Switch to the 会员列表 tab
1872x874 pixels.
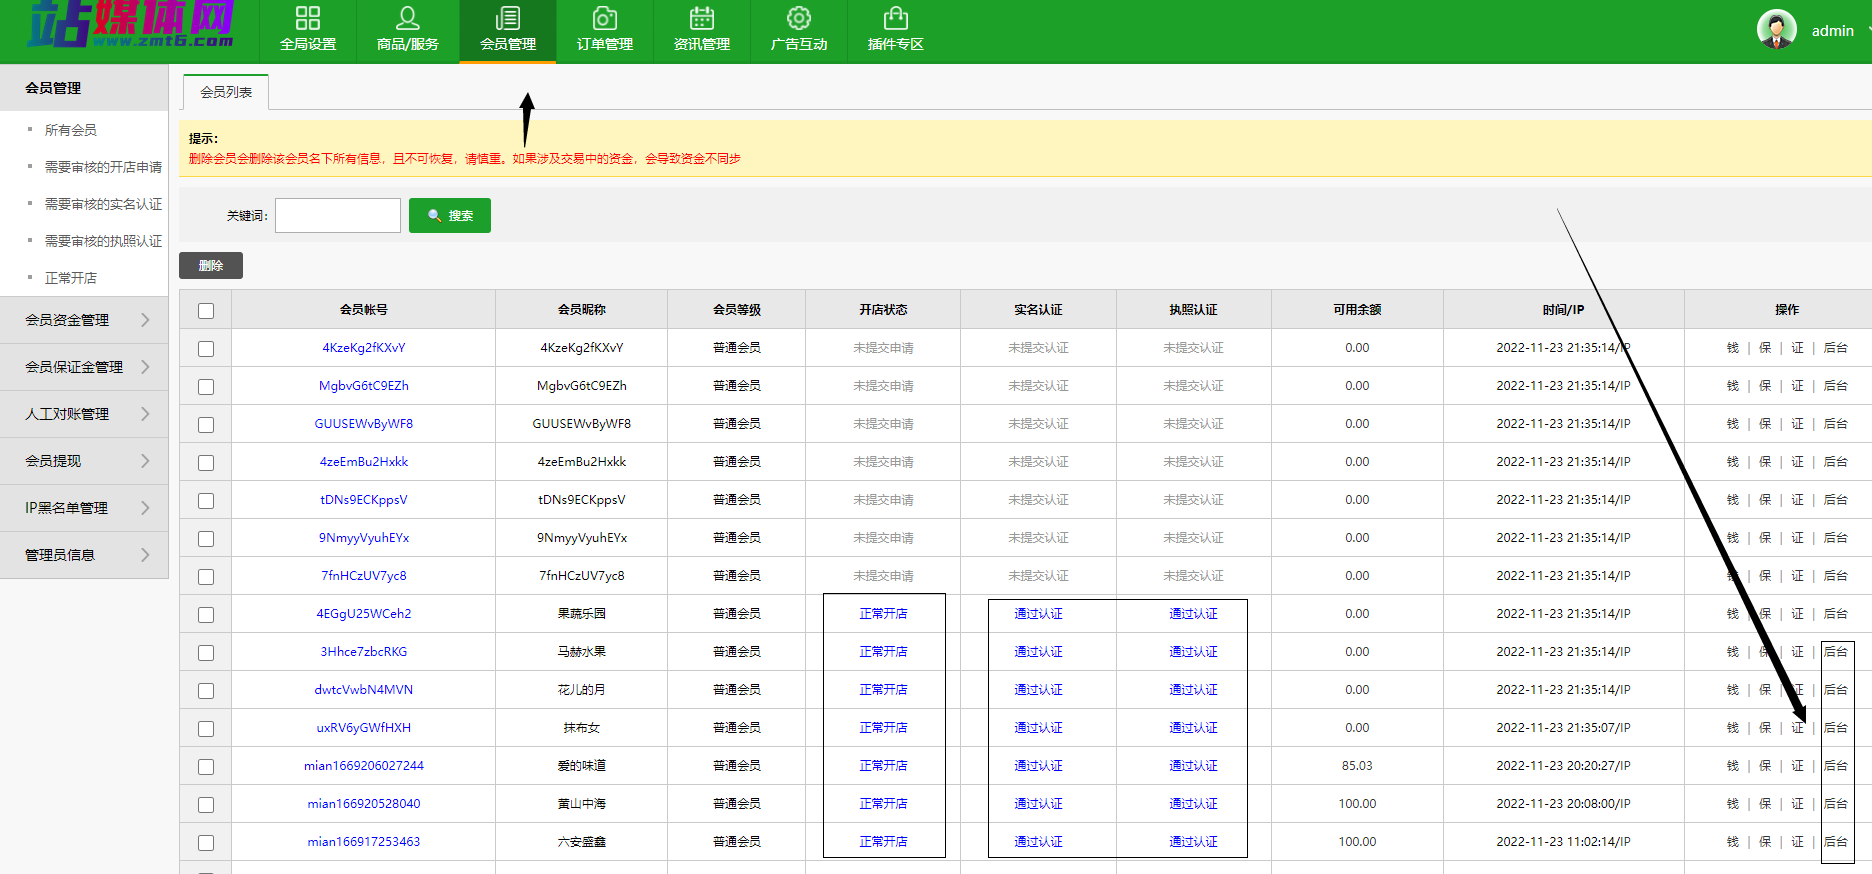pyautogui.click(x=226, y=92)
